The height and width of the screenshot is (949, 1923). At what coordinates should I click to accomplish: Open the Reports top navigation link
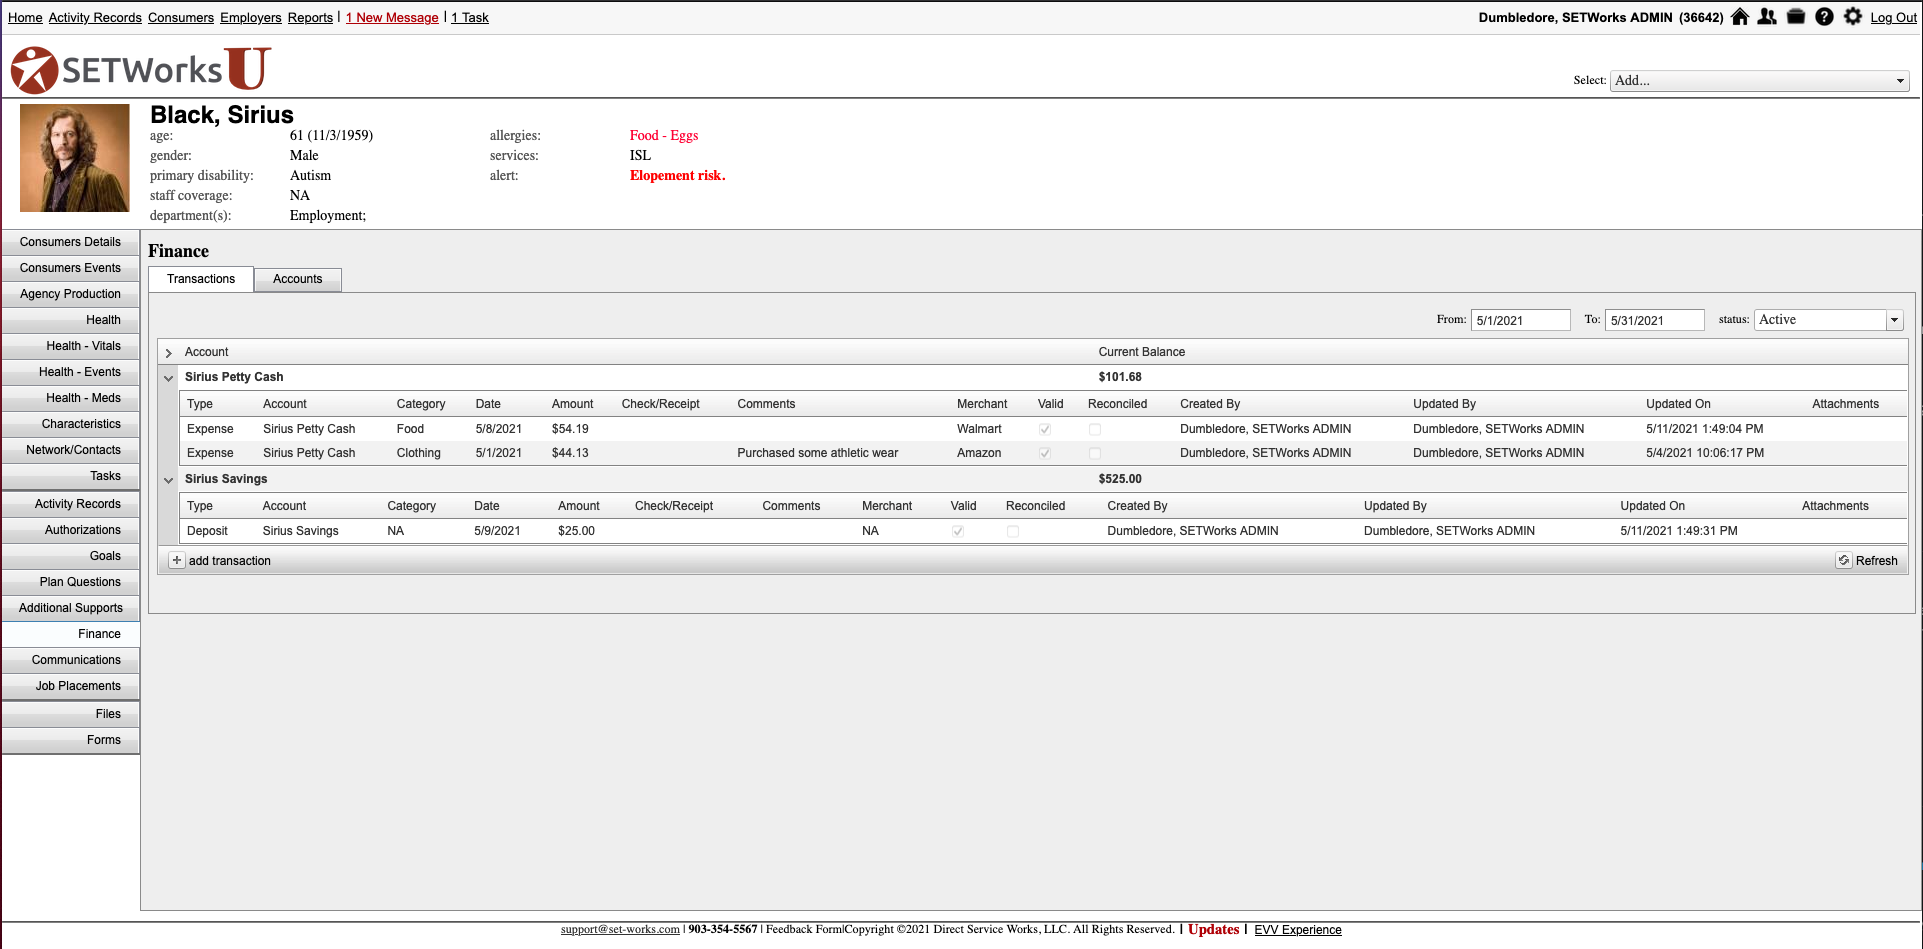pos(310,18)
